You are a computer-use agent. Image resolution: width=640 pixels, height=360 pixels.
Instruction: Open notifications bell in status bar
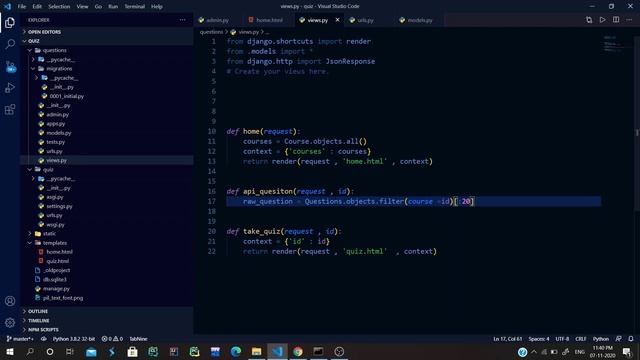[631, 339]
